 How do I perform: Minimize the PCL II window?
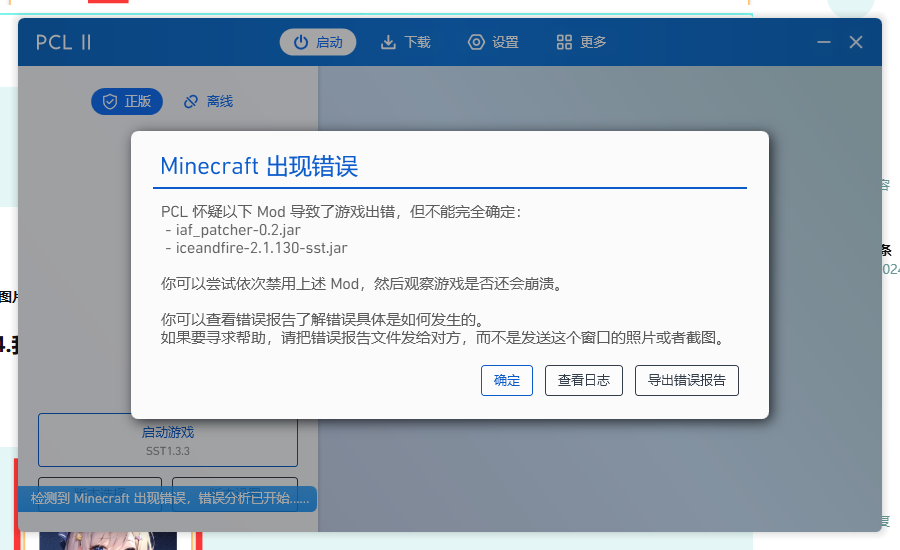click(824, 42)
